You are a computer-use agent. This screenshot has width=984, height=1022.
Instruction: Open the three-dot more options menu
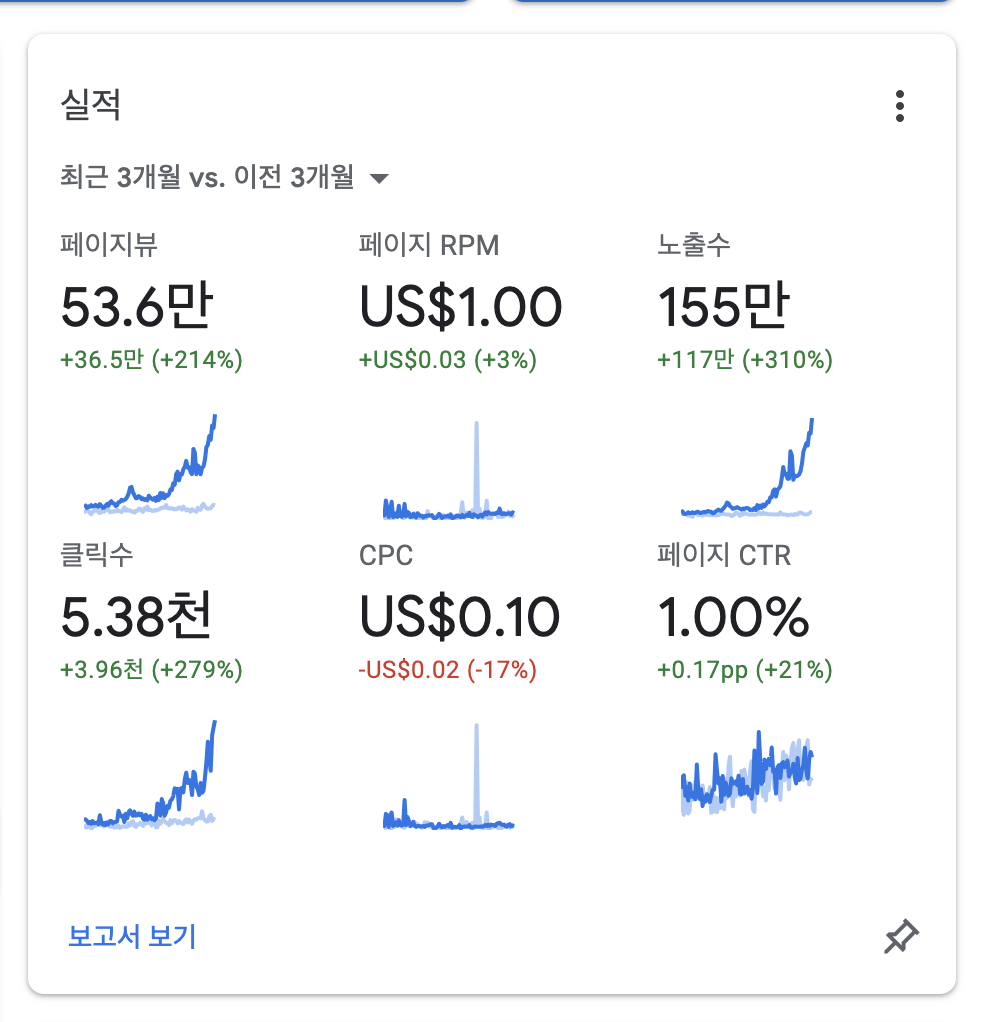[x=900, y=106]
